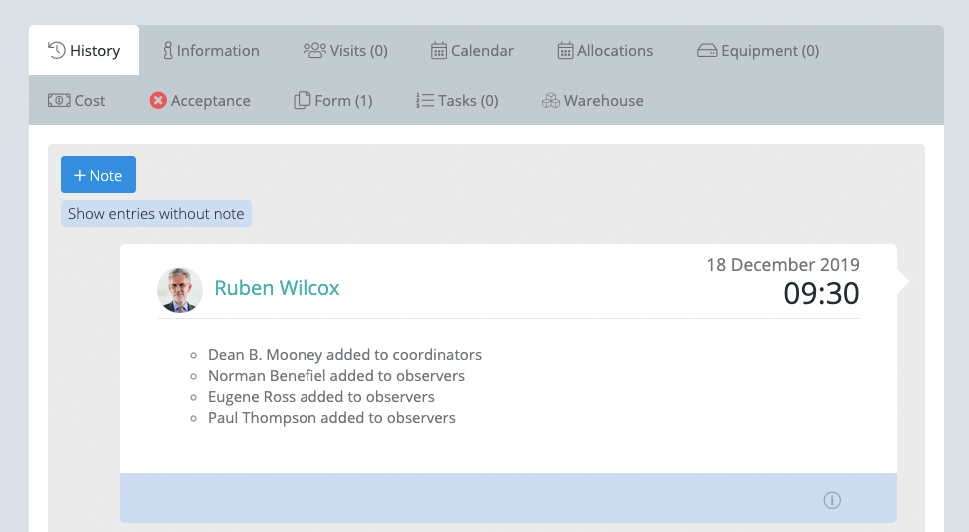Viewport: 969px width, 532px height.
Task: Click the Warehouse boxes icon
Action: coord(551,100)
